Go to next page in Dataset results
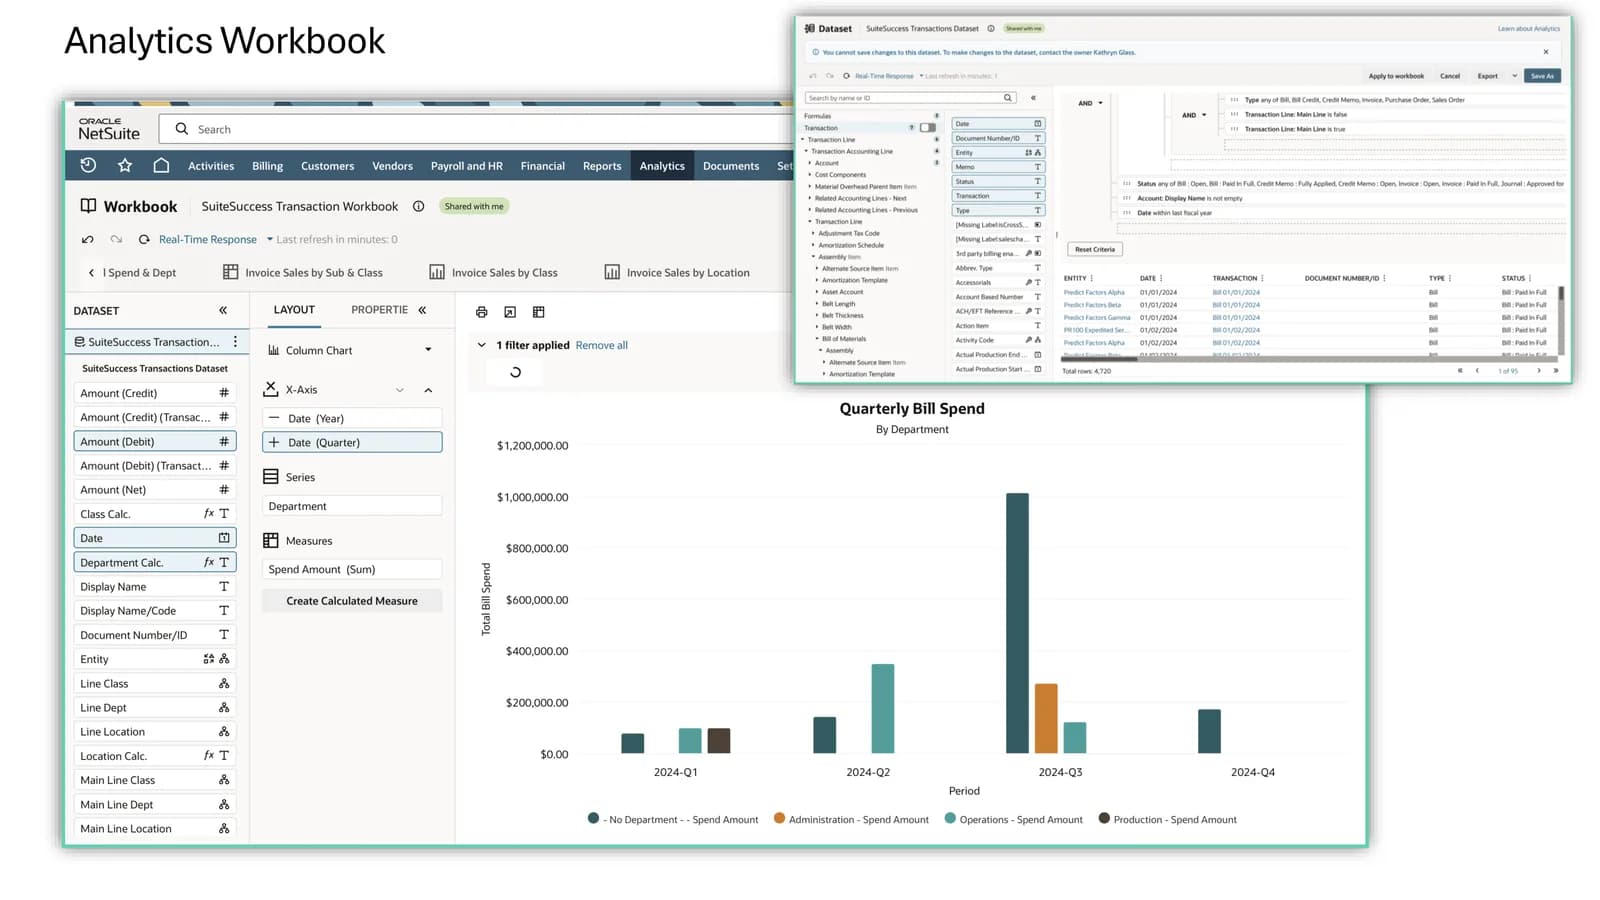This screenshot has height=900, width=1600. [1538, 371]
